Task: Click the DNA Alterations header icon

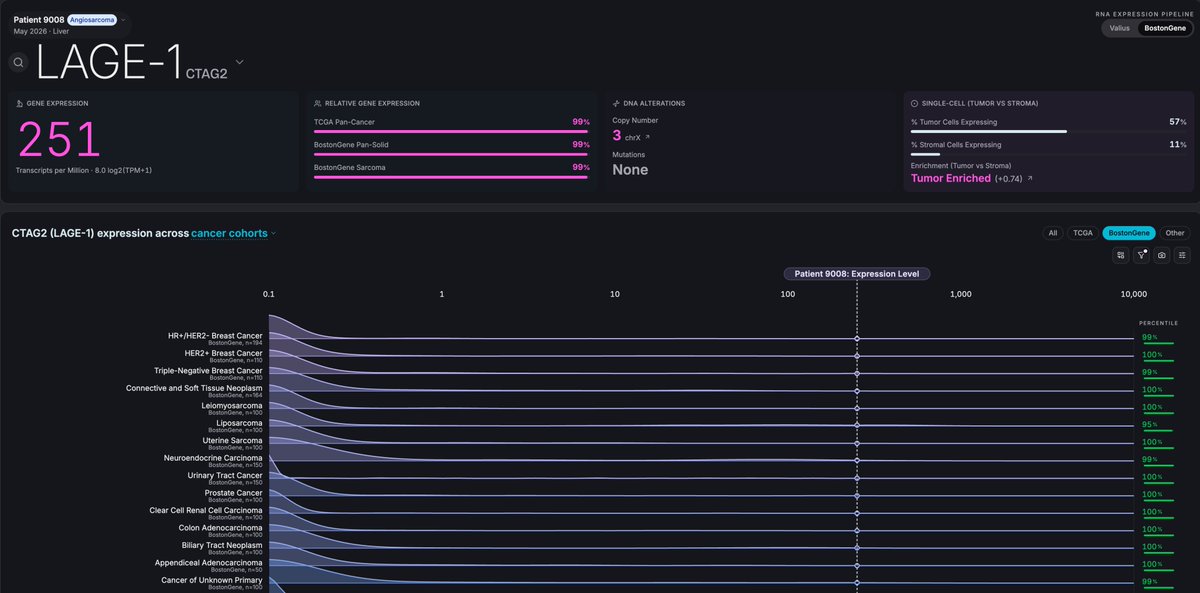Action: 616,103
